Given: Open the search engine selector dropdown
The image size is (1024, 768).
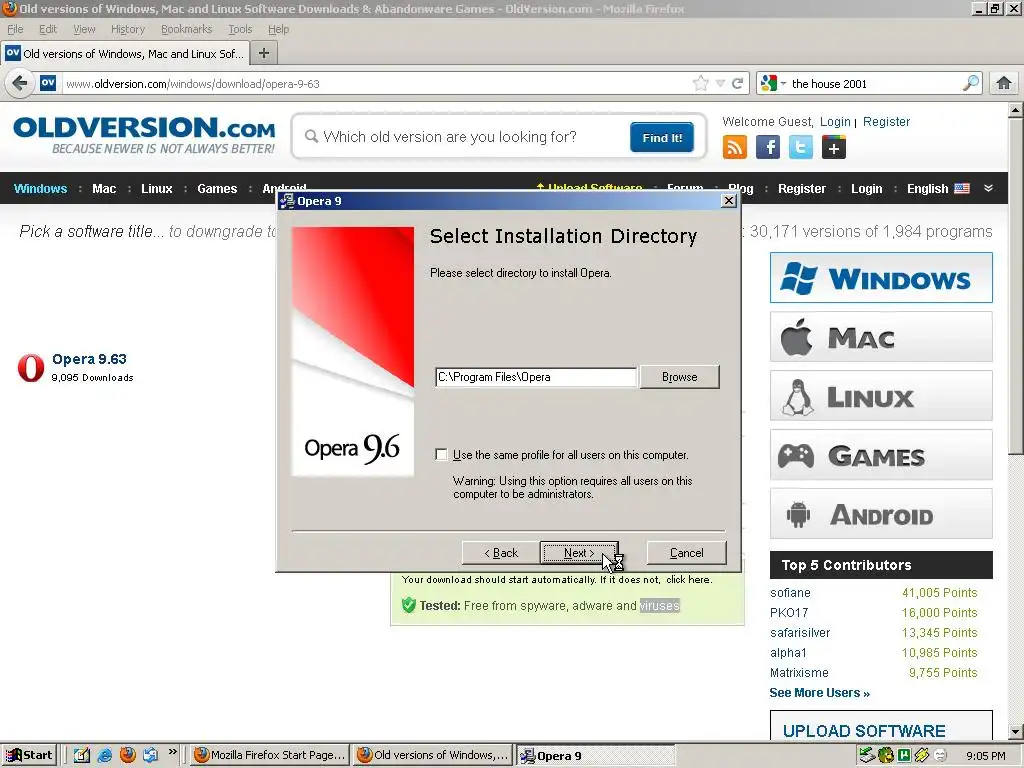Looking at the screenshot, I should pyautogui.click(x=773, y=83).
